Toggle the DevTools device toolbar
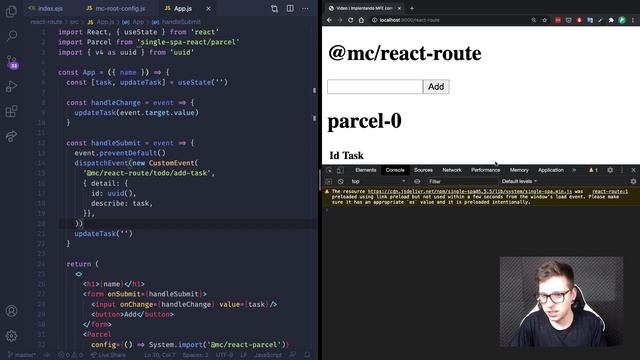 pos(340,170)
